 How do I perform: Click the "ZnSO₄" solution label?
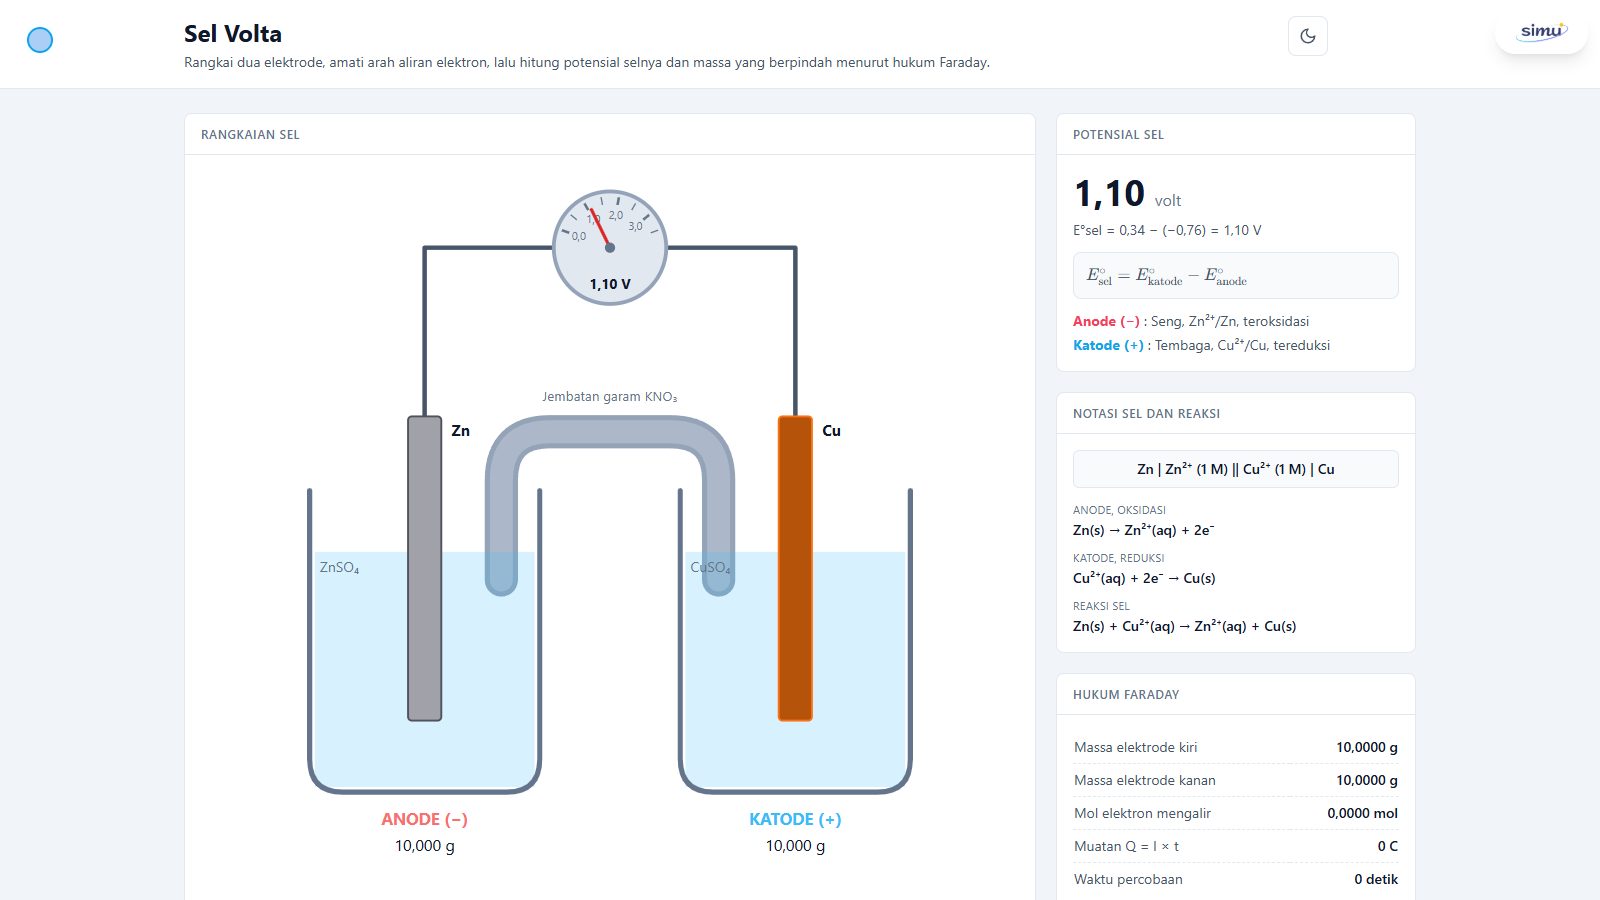[339, 568]
